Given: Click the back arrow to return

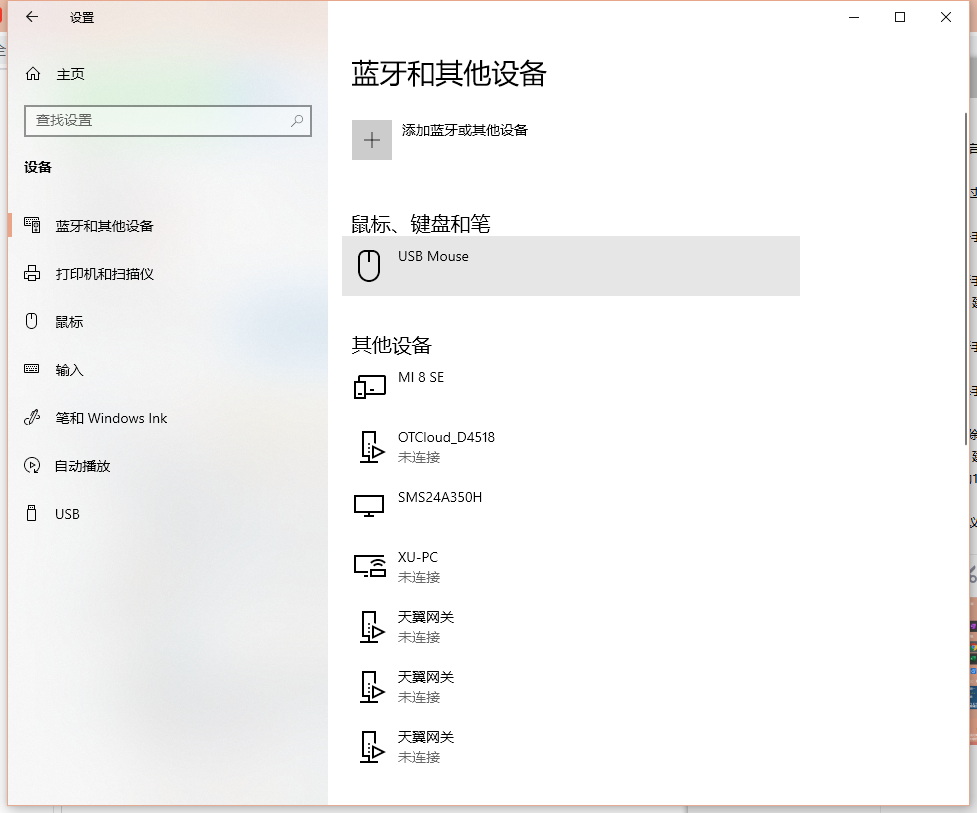Looking at the screenshot, I should coord(29,17).
